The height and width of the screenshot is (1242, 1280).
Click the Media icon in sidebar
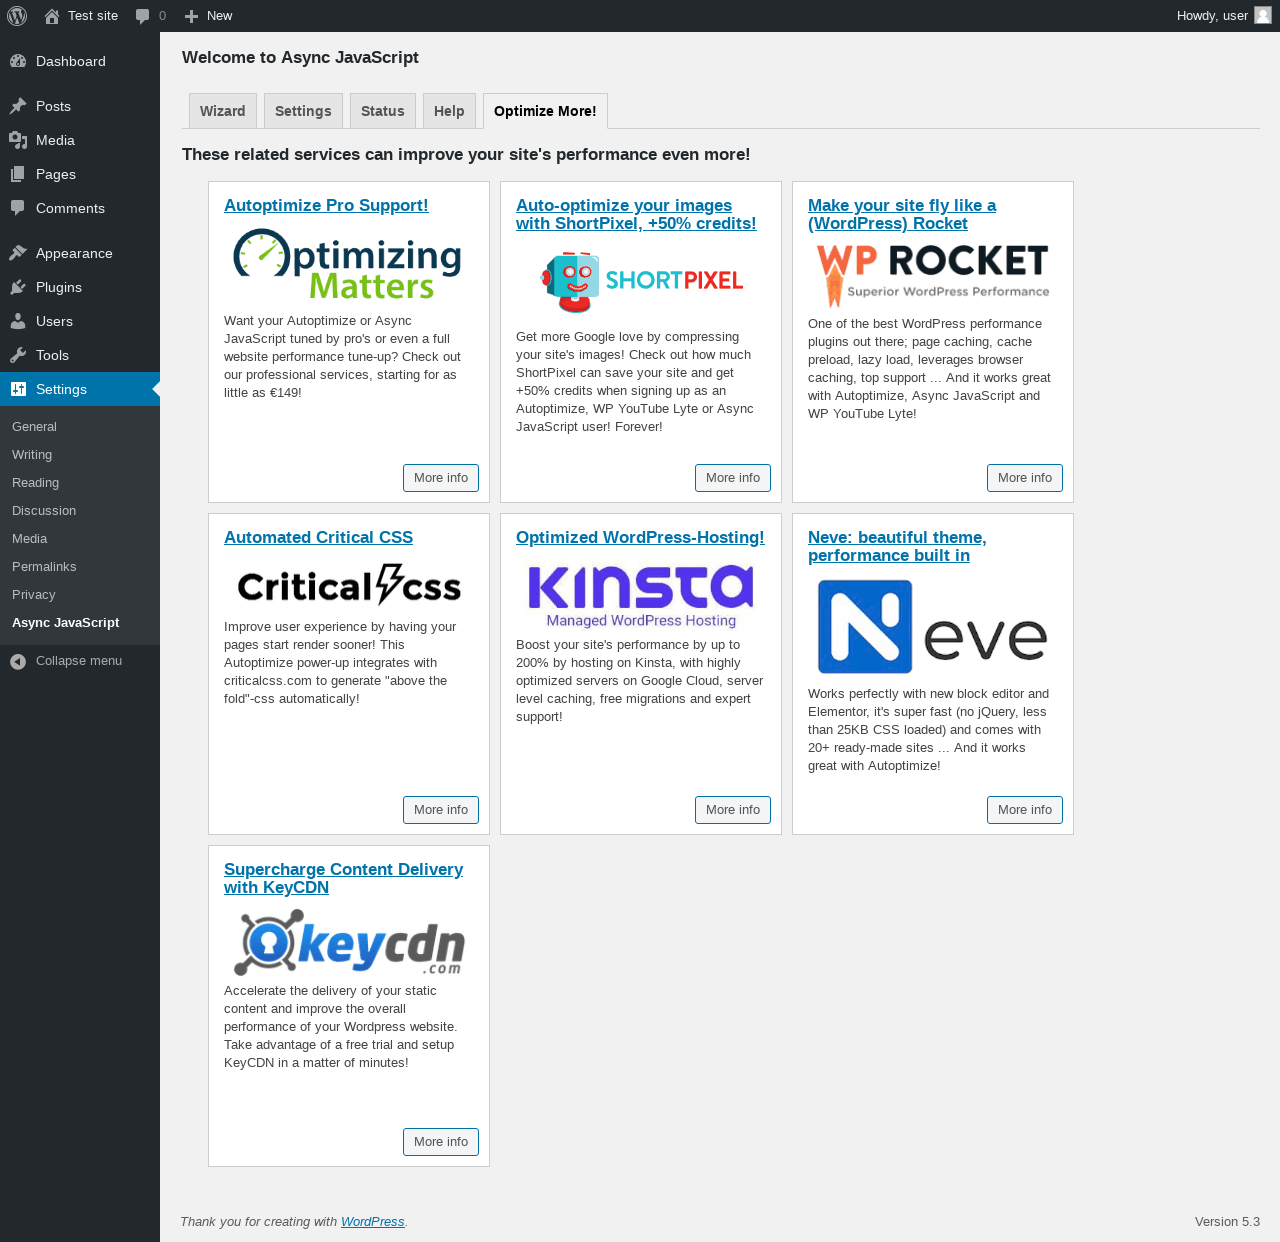tap(18, 140)
